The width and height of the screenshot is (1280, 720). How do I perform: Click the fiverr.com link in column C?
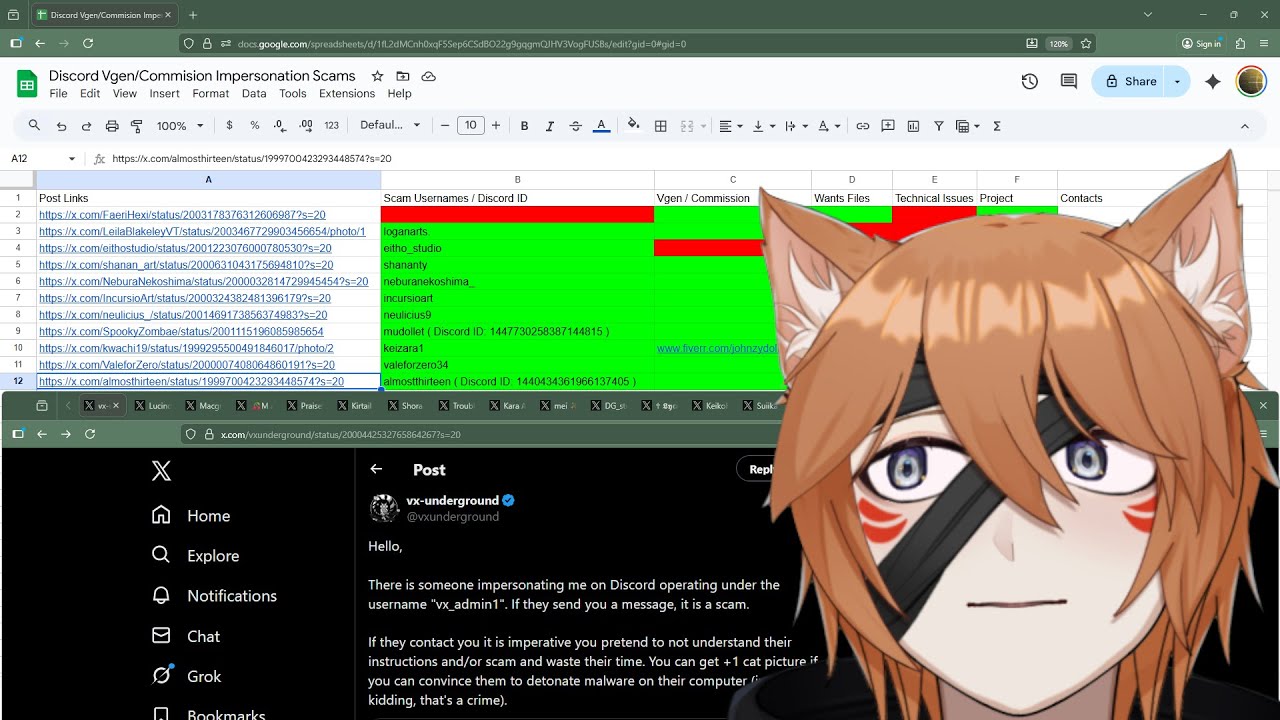tap(718, 348)
